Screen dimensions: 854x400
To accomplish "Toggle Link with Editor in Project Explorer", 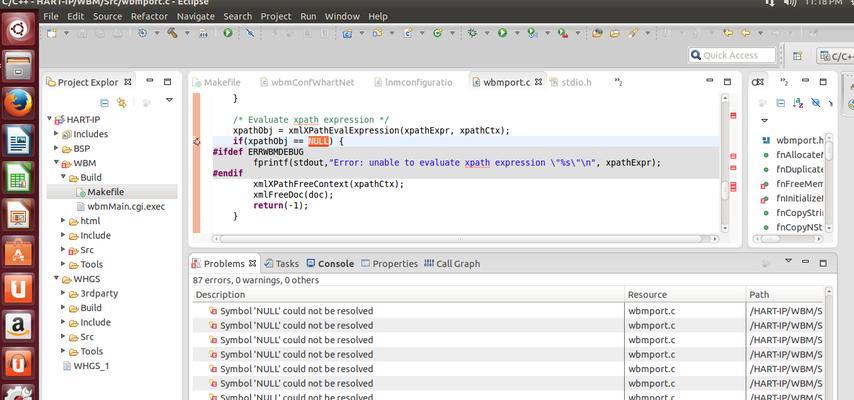I will tap(122, 102).
